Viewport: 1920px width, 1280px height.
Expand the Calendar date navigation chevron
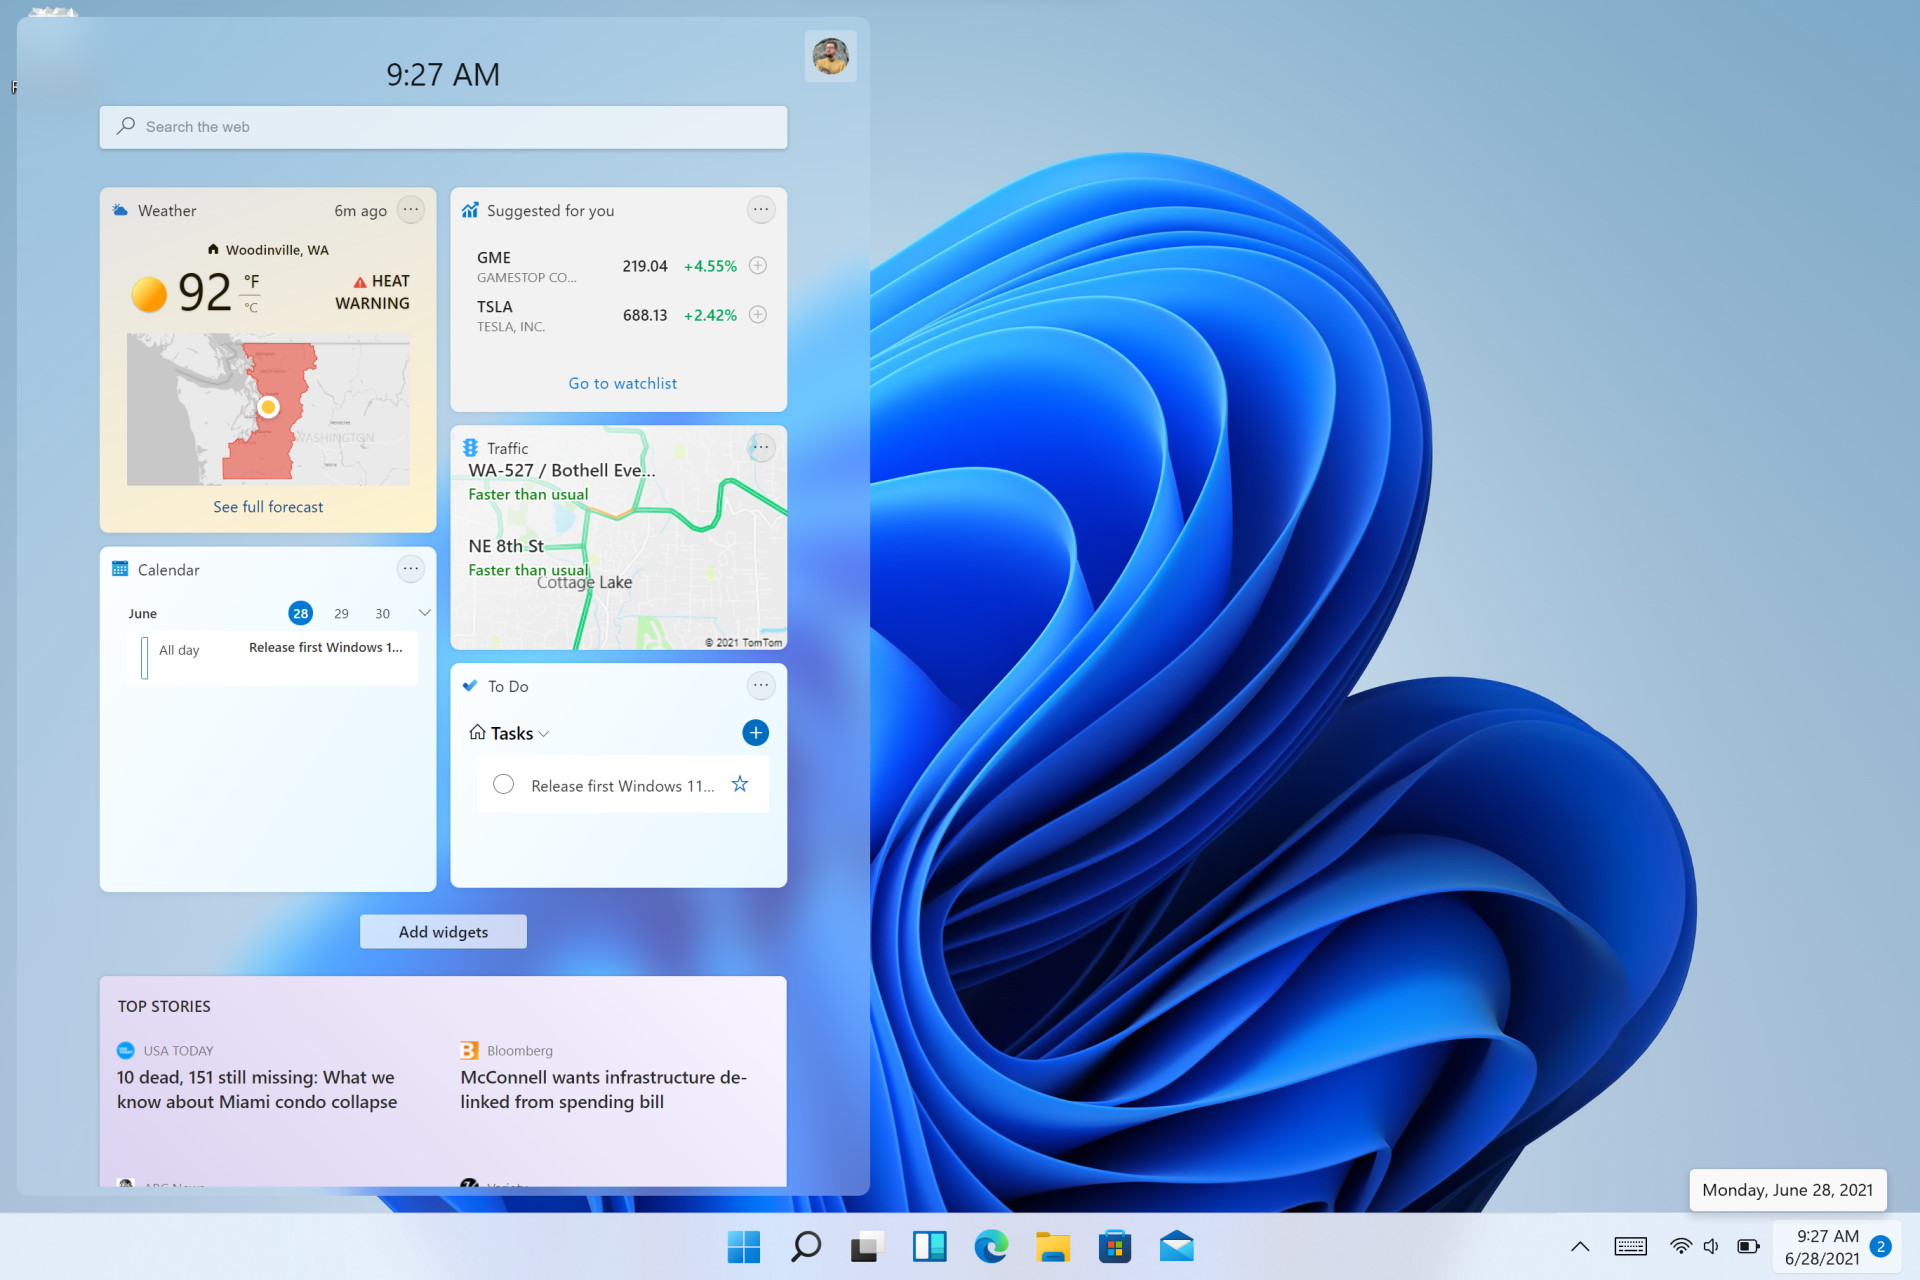point(424,613)
